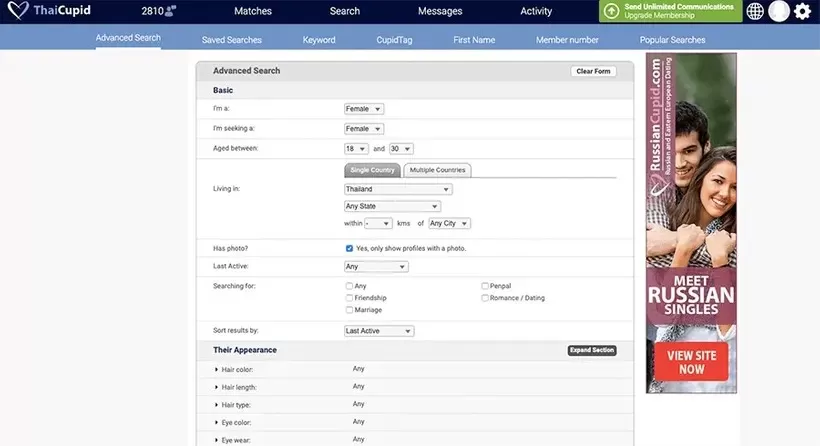Switch to Member number tab
The width and height of the screenshot is (820, 446).
[567, 40]
